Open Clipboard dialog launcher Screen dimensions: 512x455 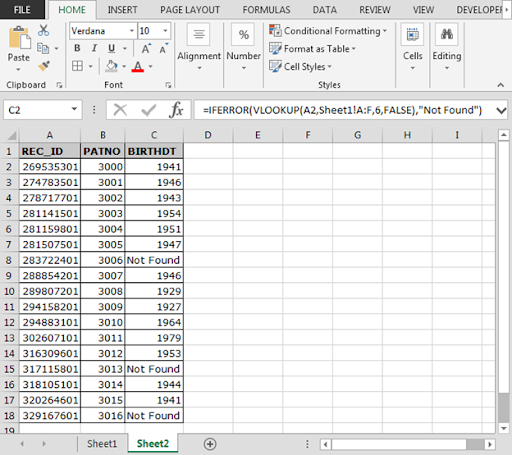coord(59,85)
